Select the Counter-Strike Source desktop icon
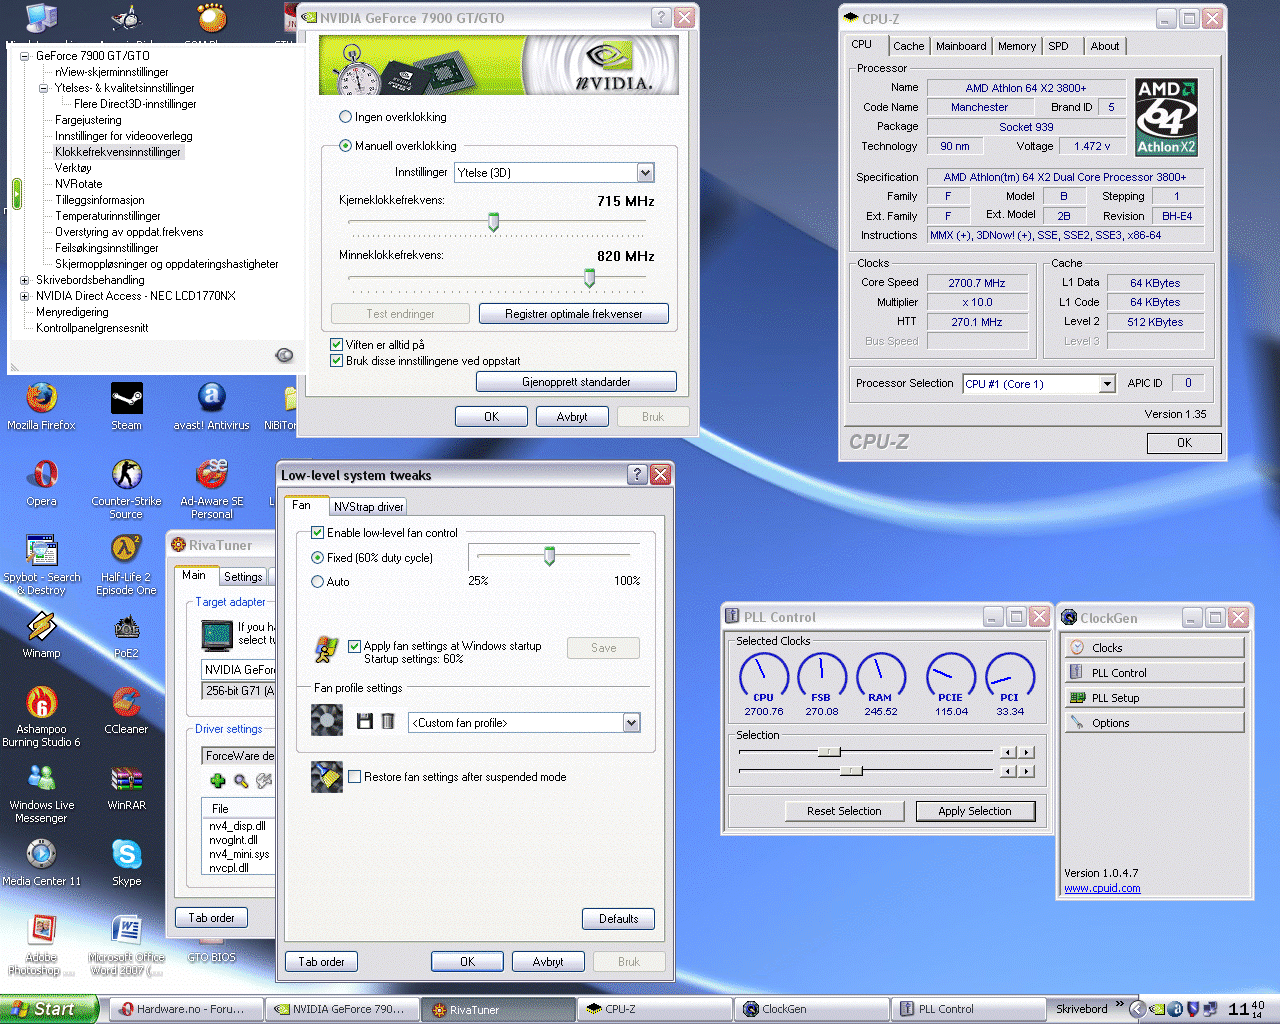This screenshot has width=1280, height=1024. point(126,489)
